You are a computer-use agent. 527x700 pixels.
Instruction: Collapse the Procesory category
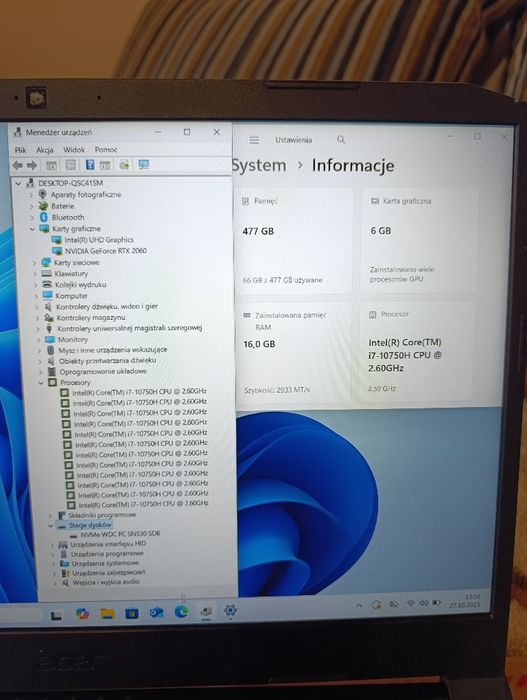tap(41, 383)
